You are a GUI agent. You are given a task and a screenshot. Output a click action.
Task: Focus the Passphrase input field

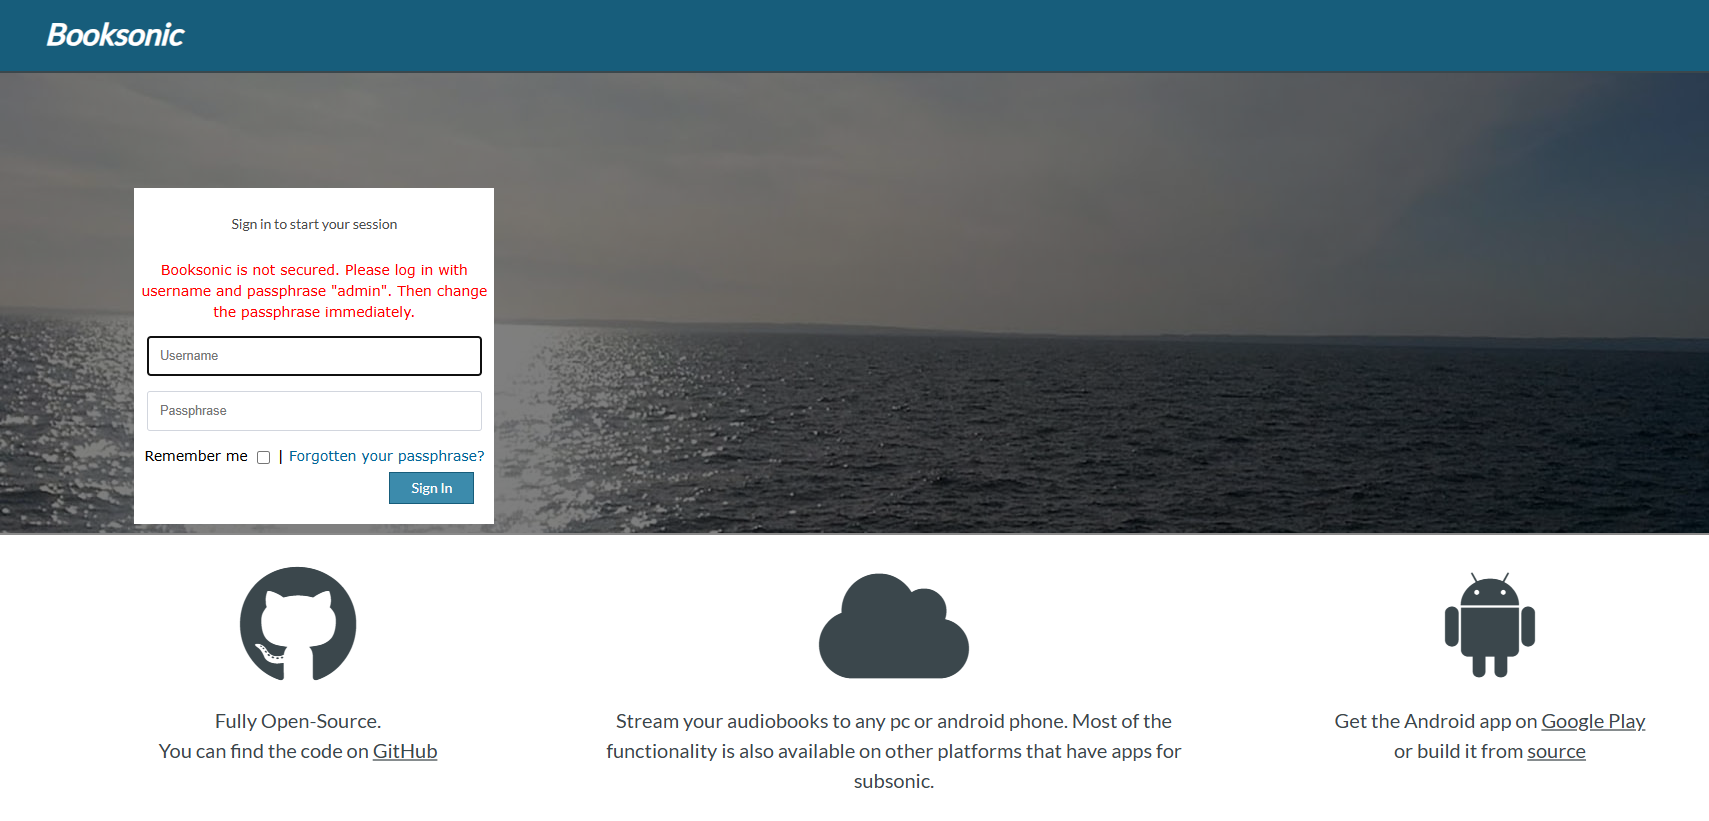(314, 411)
